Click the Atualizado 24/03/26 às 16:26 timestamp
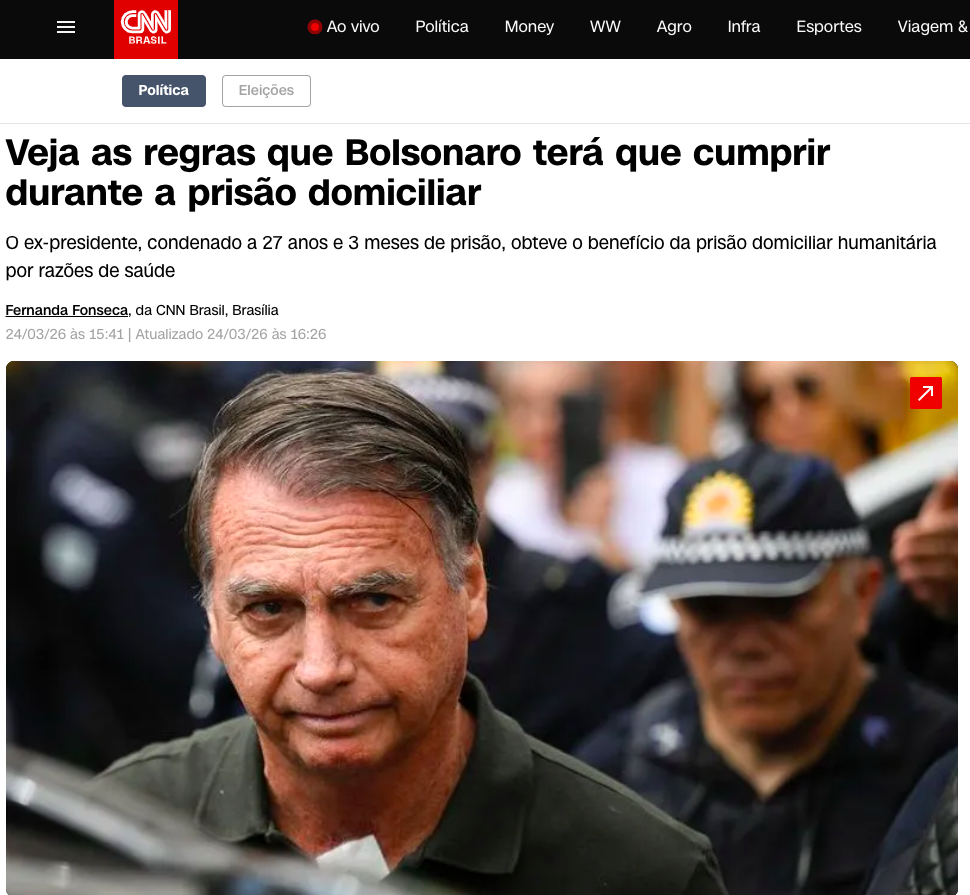970x895 pixels. [x=231, y=334]
